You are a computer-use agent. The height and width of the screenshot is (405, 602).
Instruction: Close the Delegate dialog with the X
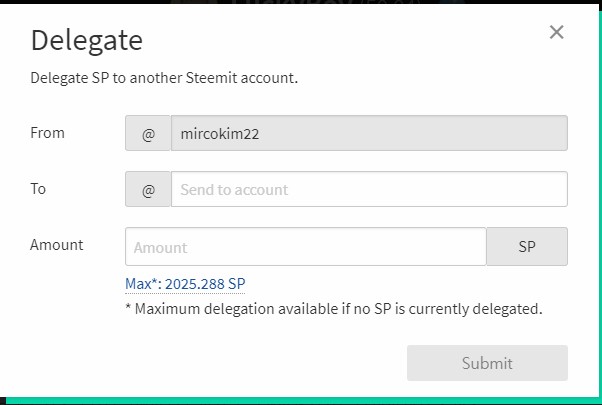(557, 32)
